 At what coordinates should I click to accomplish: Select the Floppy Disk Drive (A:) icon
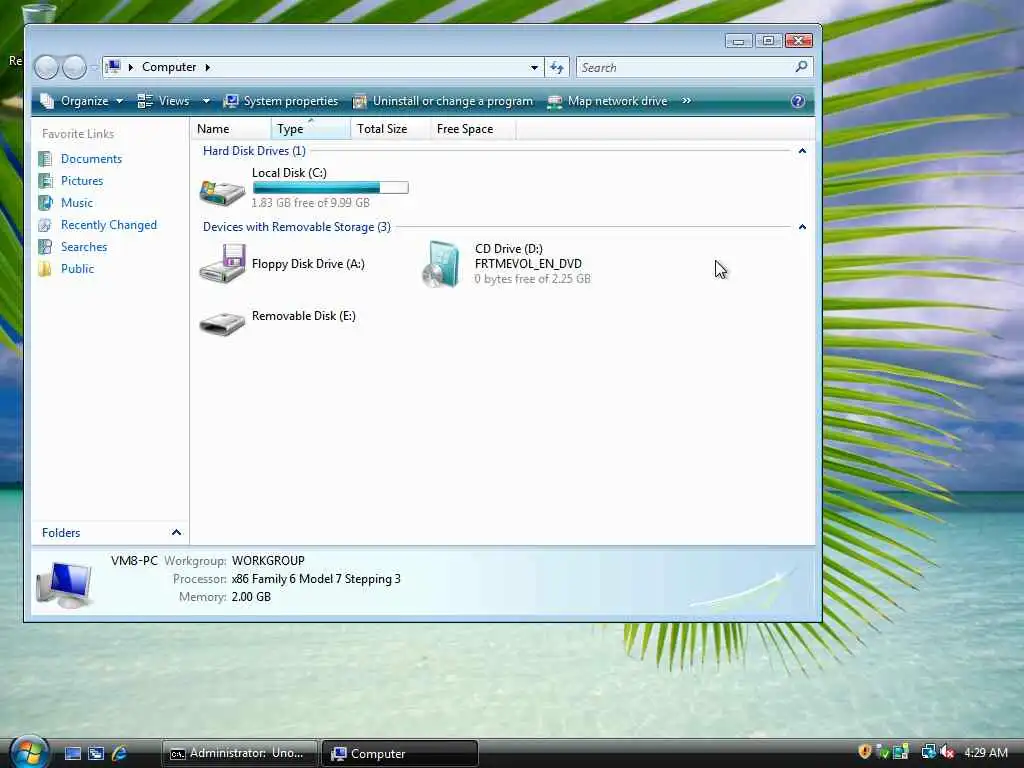tap(222, 263)
